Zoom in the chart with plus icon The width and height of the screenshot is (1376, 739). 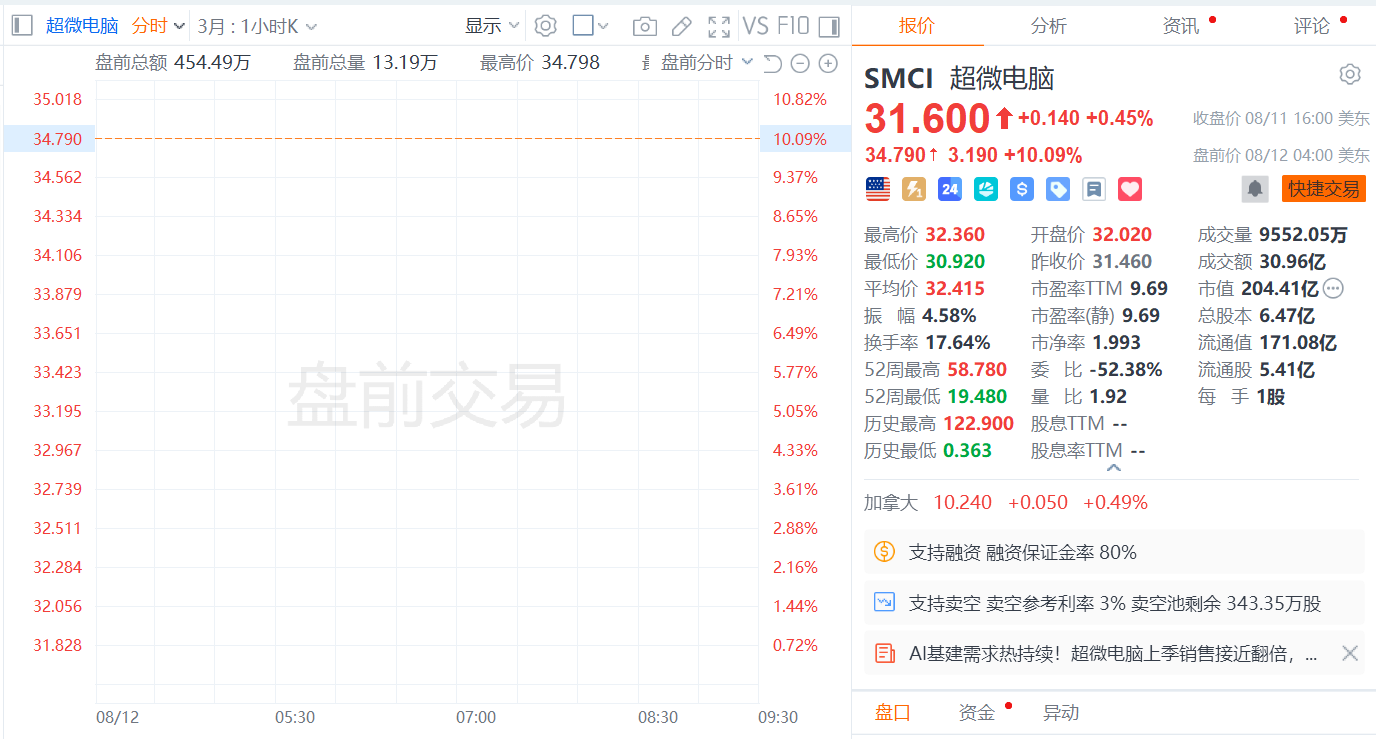[828, 63]
